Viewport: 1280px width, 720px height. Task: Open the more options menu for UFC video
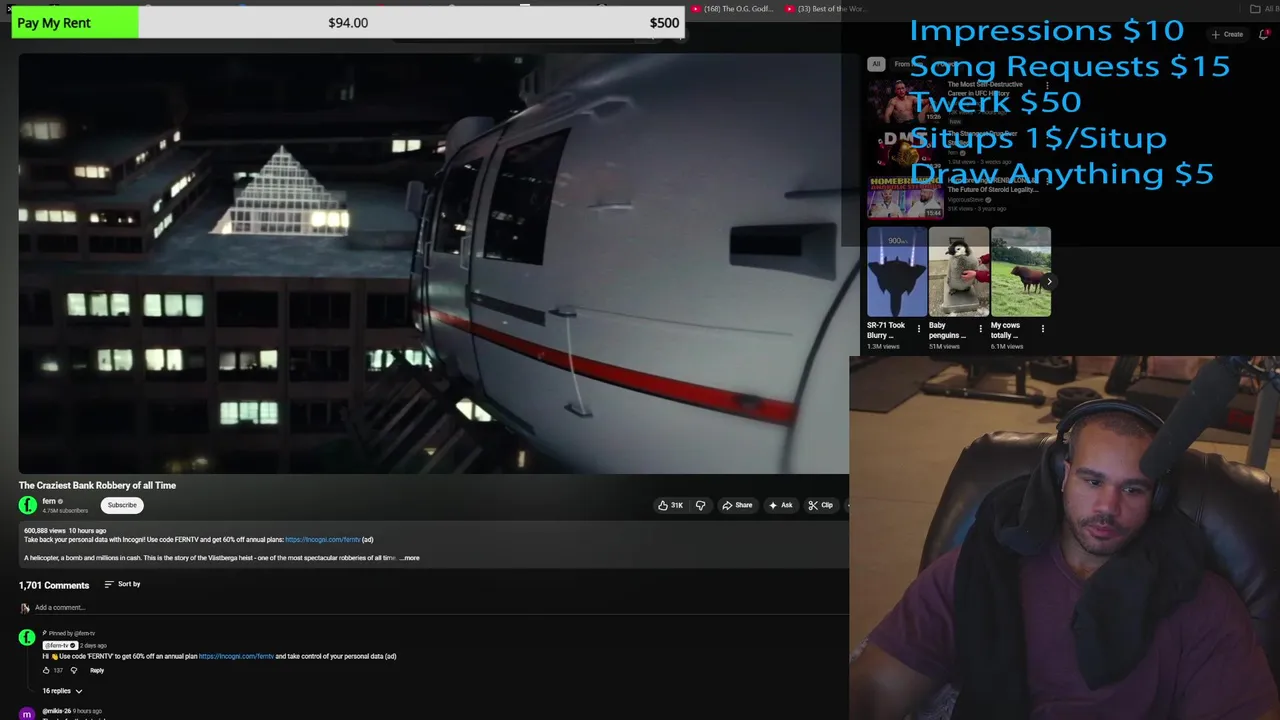(1047, 86)
